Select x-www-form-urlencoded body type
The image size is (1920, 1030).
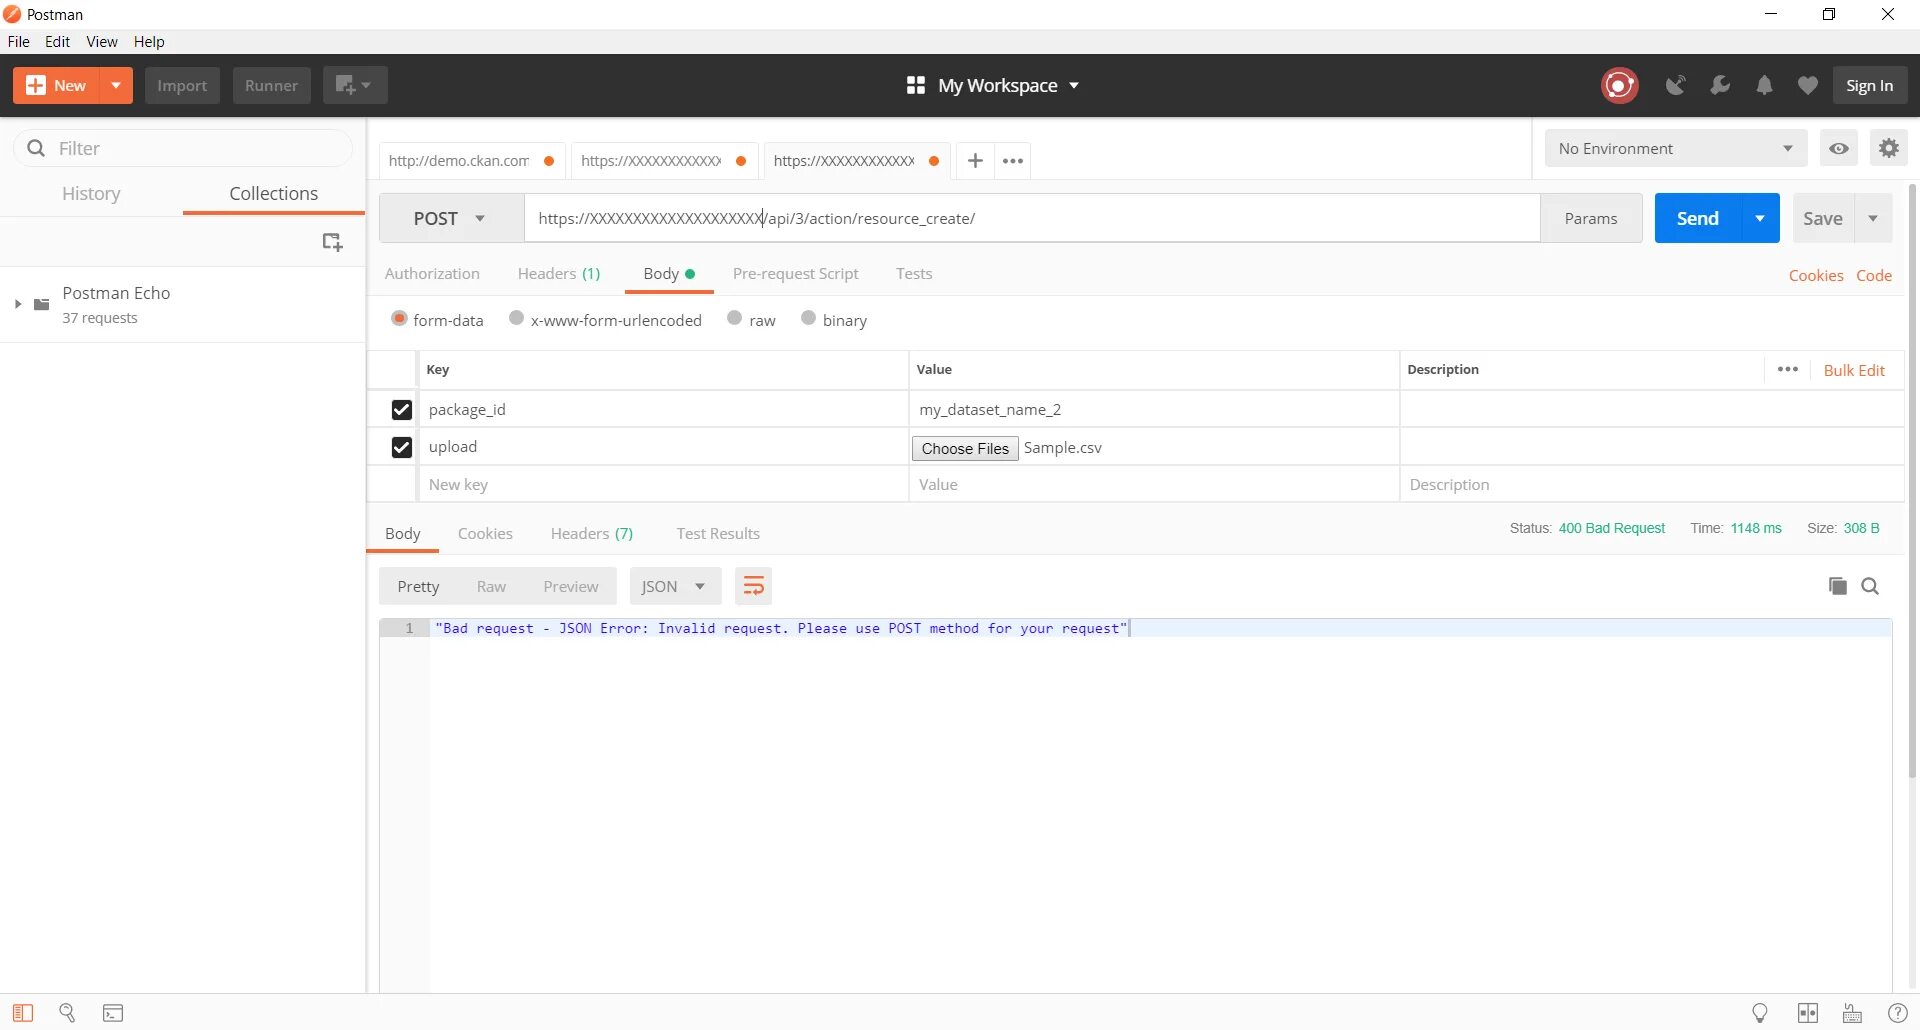516,318
